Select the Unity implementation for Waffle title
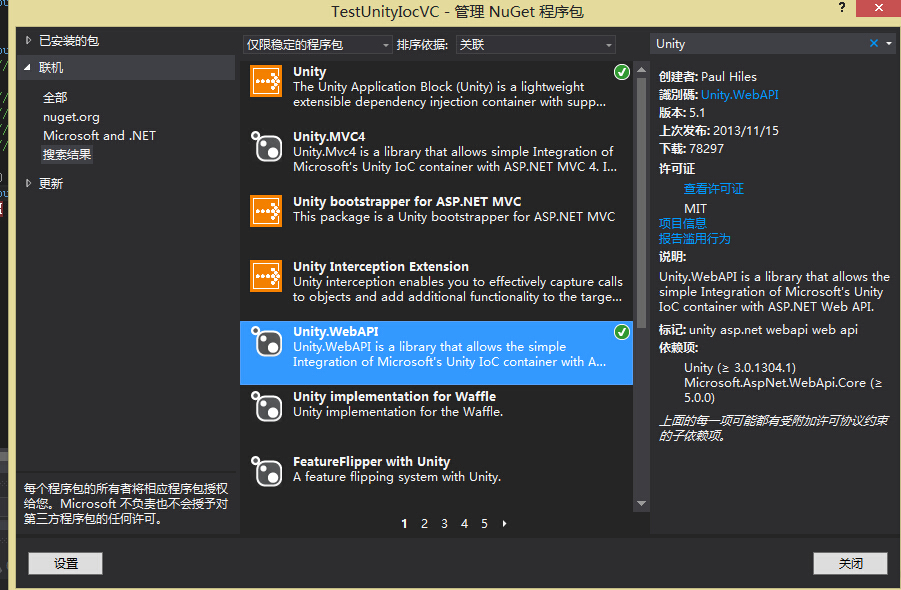 click(x=394, y=396)
